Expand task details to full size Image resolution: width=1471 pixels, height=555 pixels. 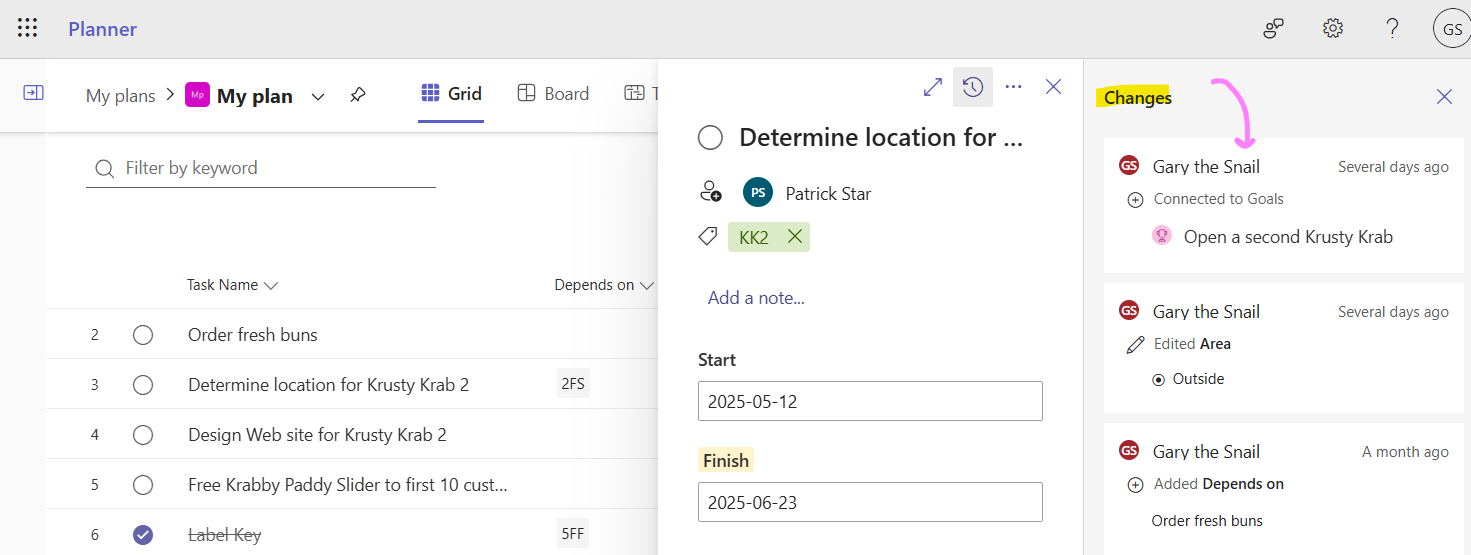(x=933, y=87)
